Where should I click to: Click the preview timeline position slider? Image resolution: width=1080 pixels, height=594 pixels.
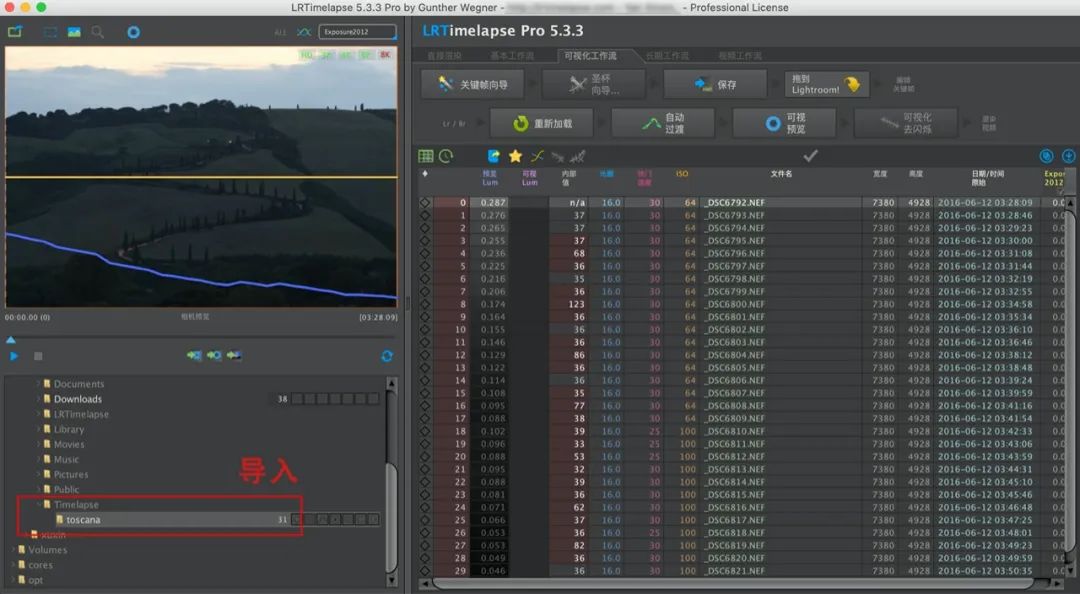click(x=10, y=340)
